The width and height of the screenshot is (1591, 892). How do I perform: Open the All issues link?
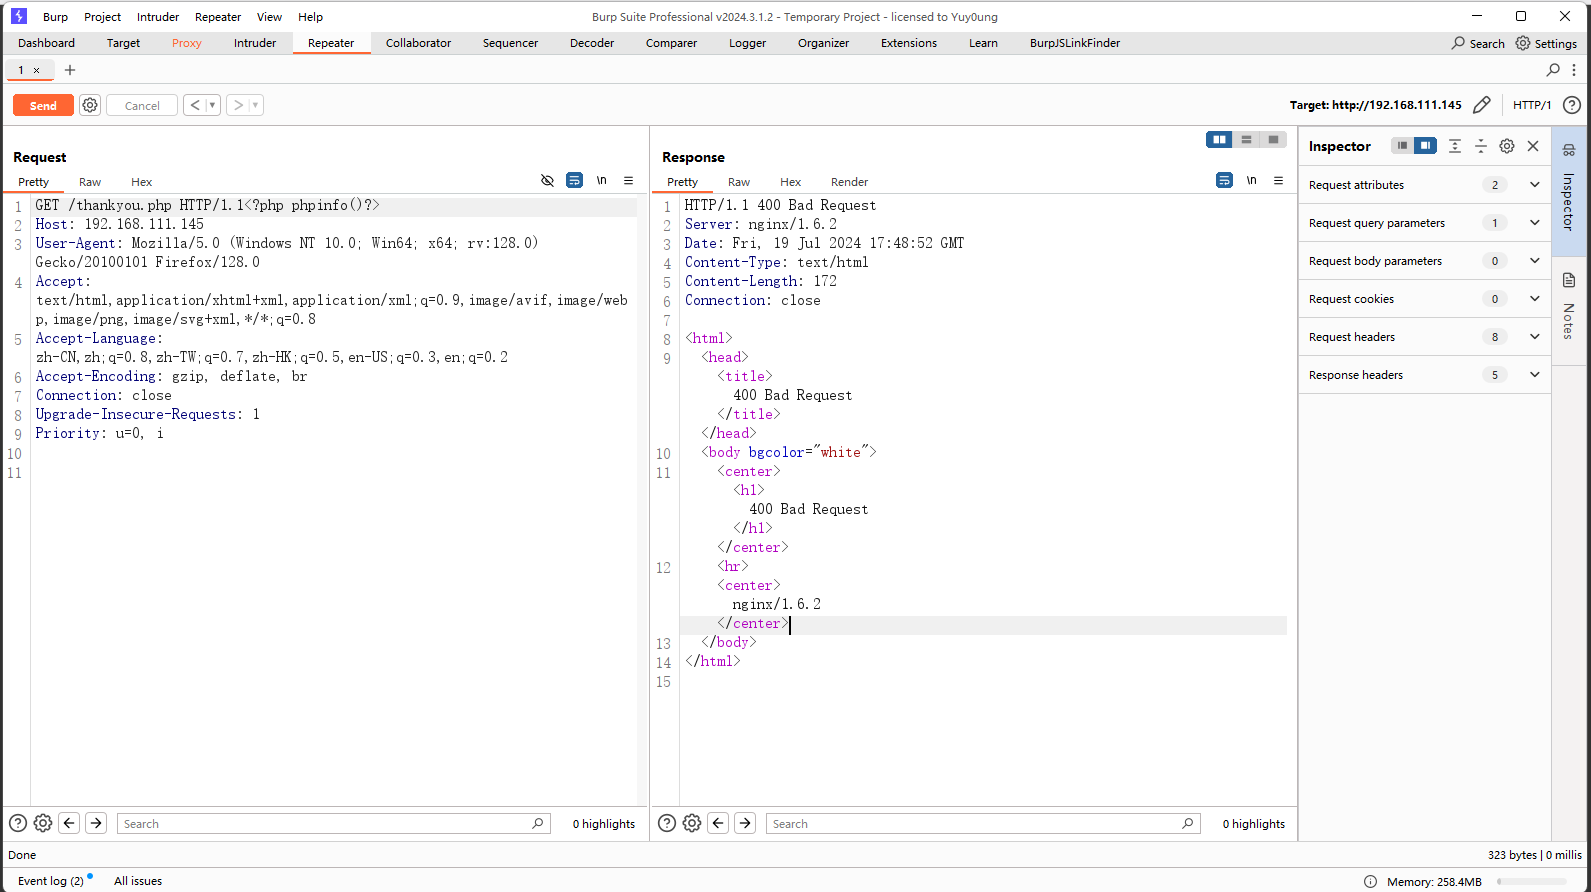[138, 881]
